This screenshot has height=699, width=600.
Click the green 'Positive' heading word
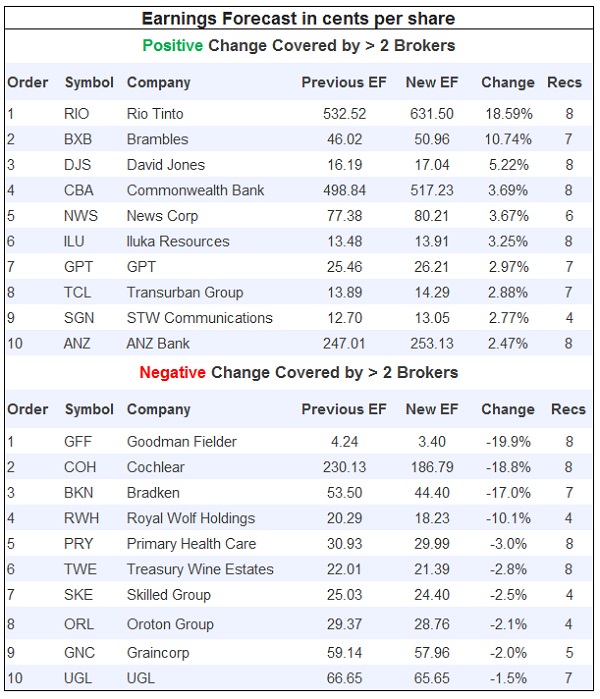173,46
